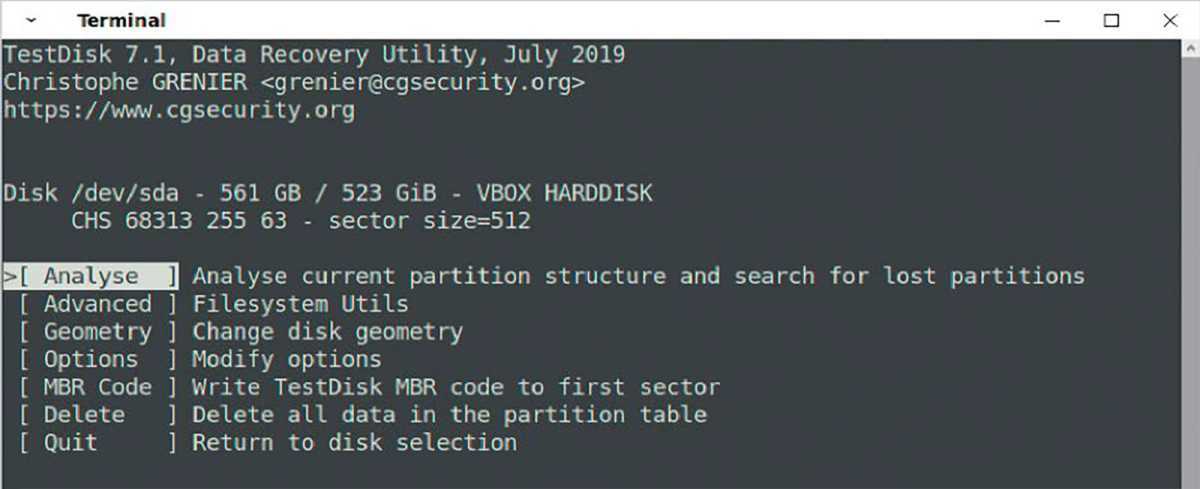Select the Delete partition table option
1200x489 pixels.
[84, 415]
